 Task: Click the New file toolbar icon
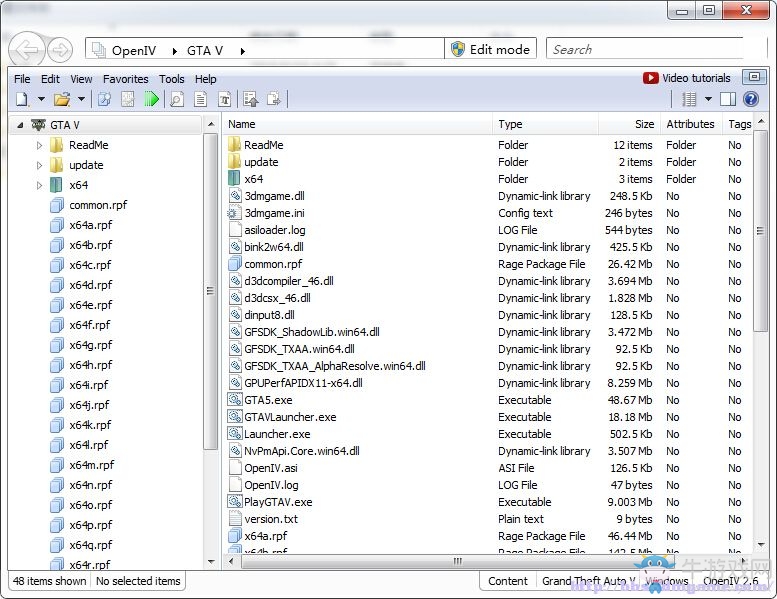tap(22, 99)
